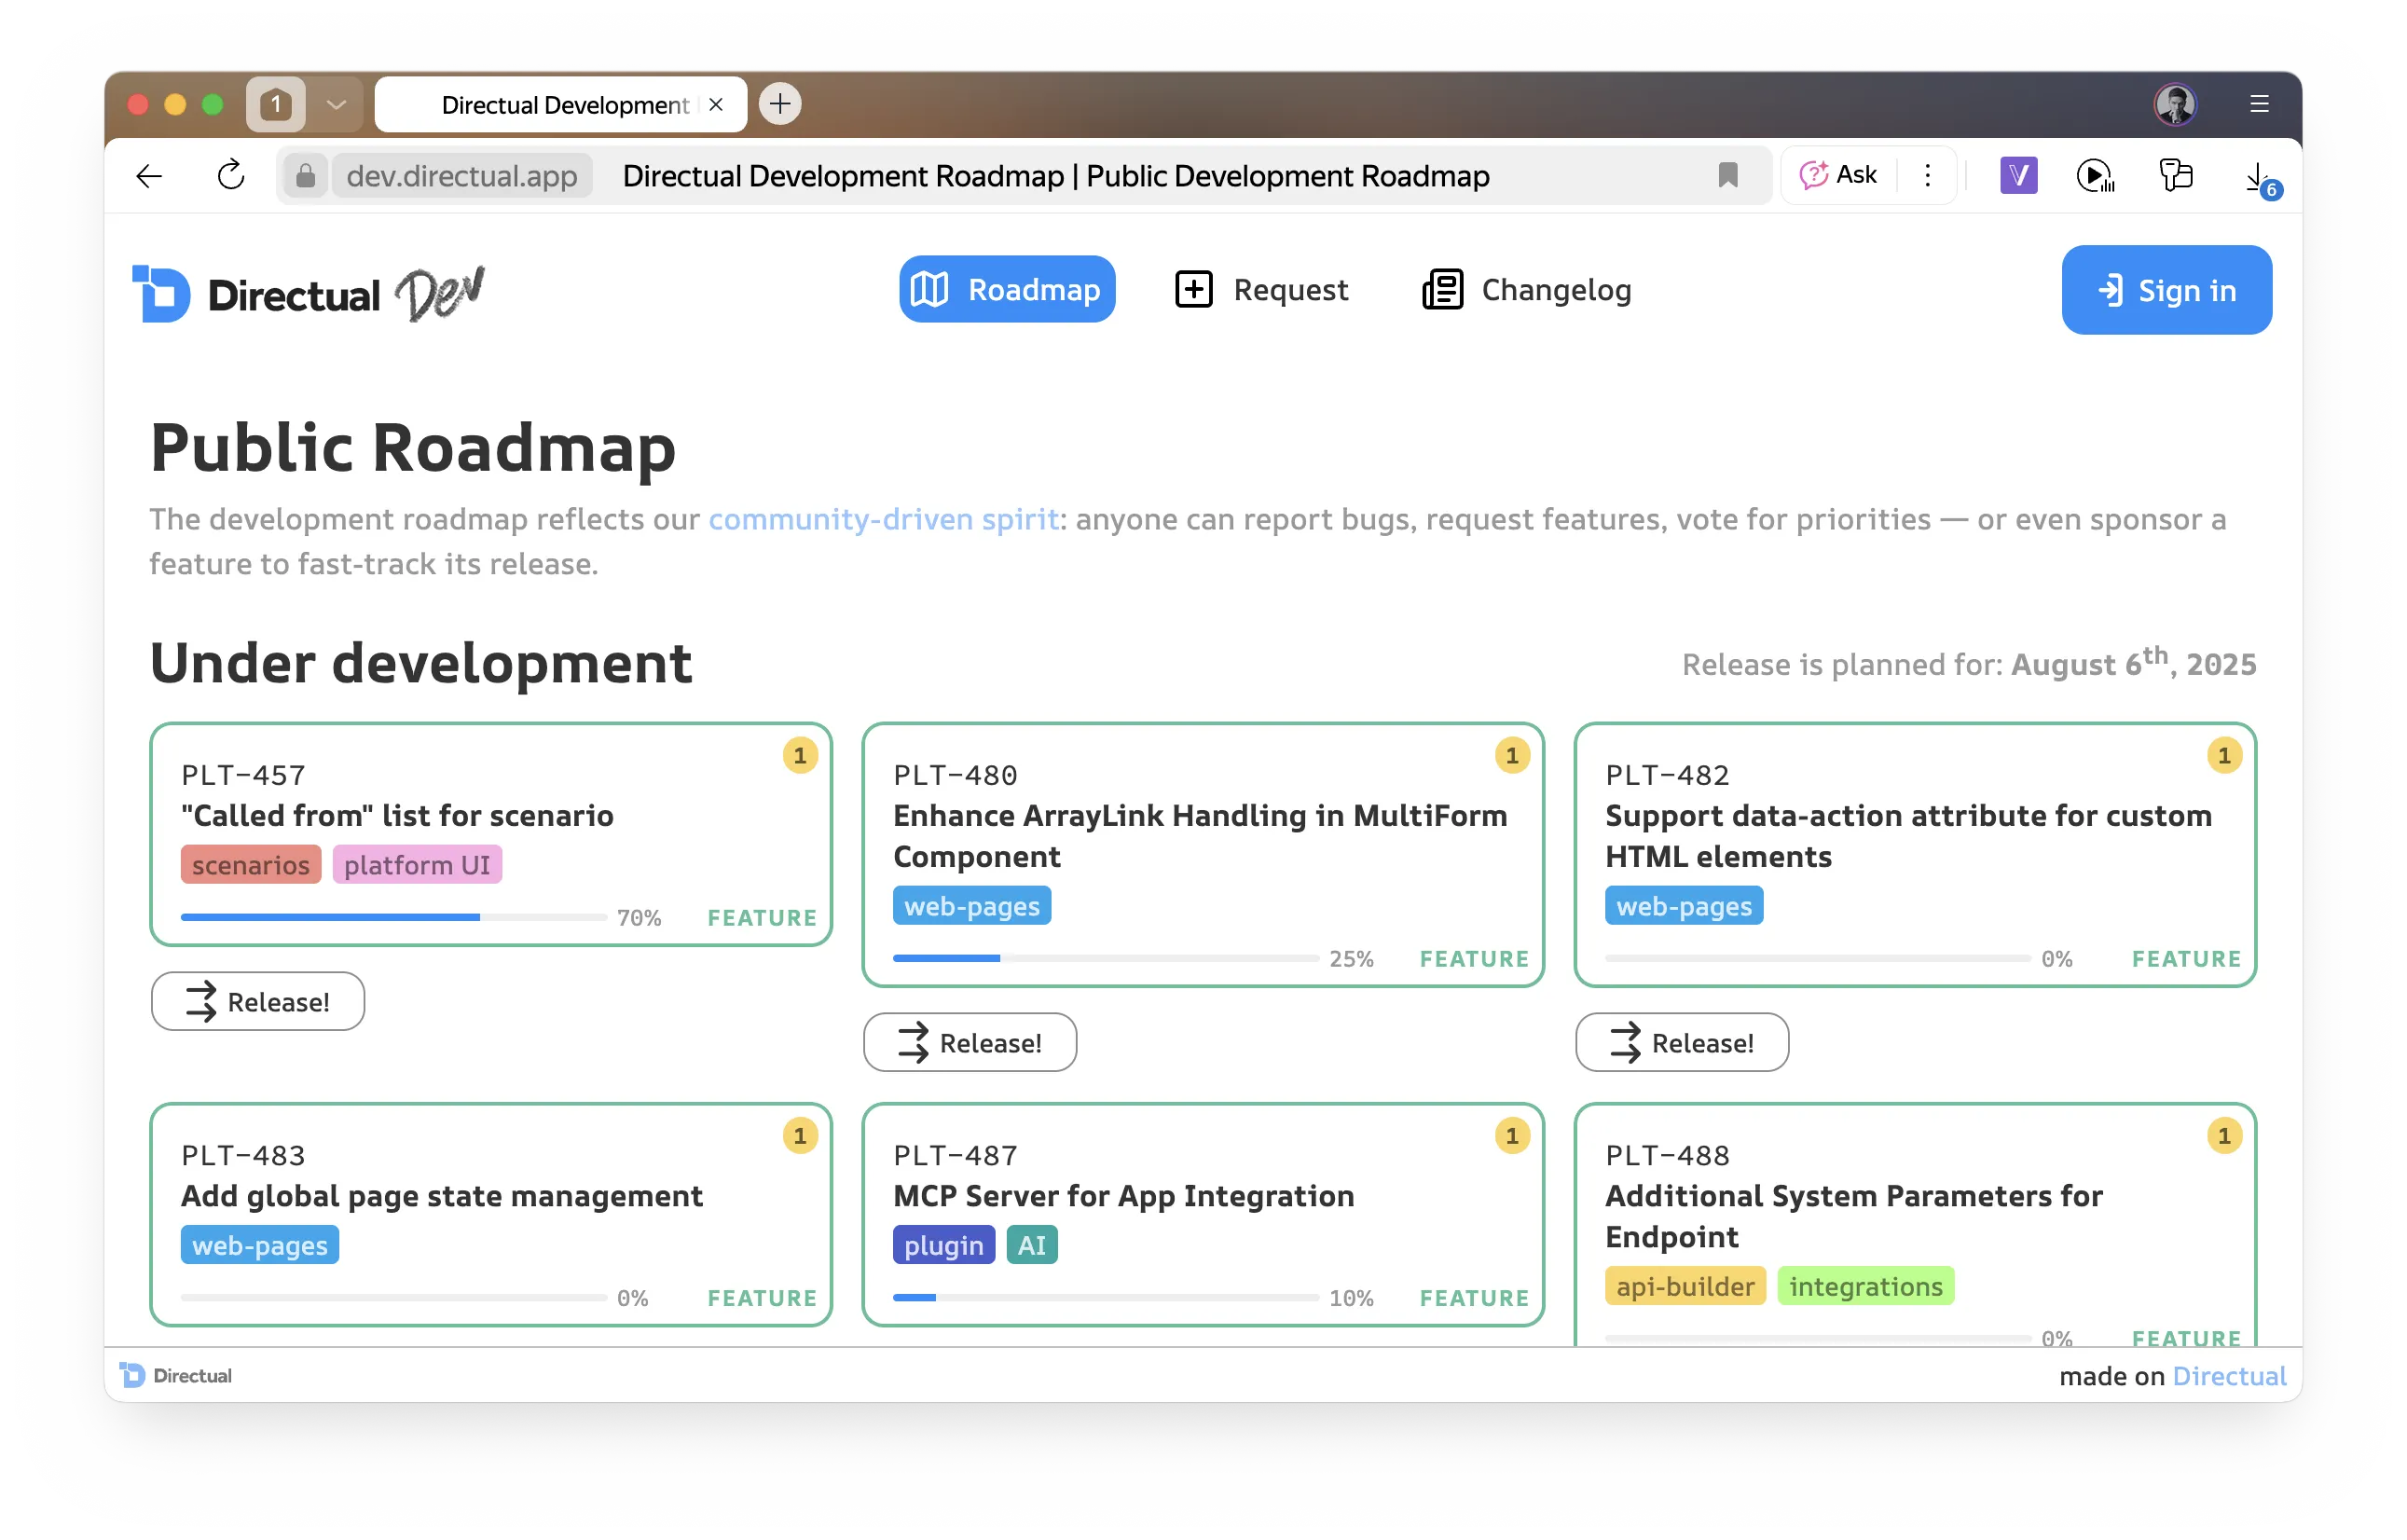2407x1540 pixels.
Task: Click the dev.directual.app address field
Action: pyautogui.click(x=461, y=176)
